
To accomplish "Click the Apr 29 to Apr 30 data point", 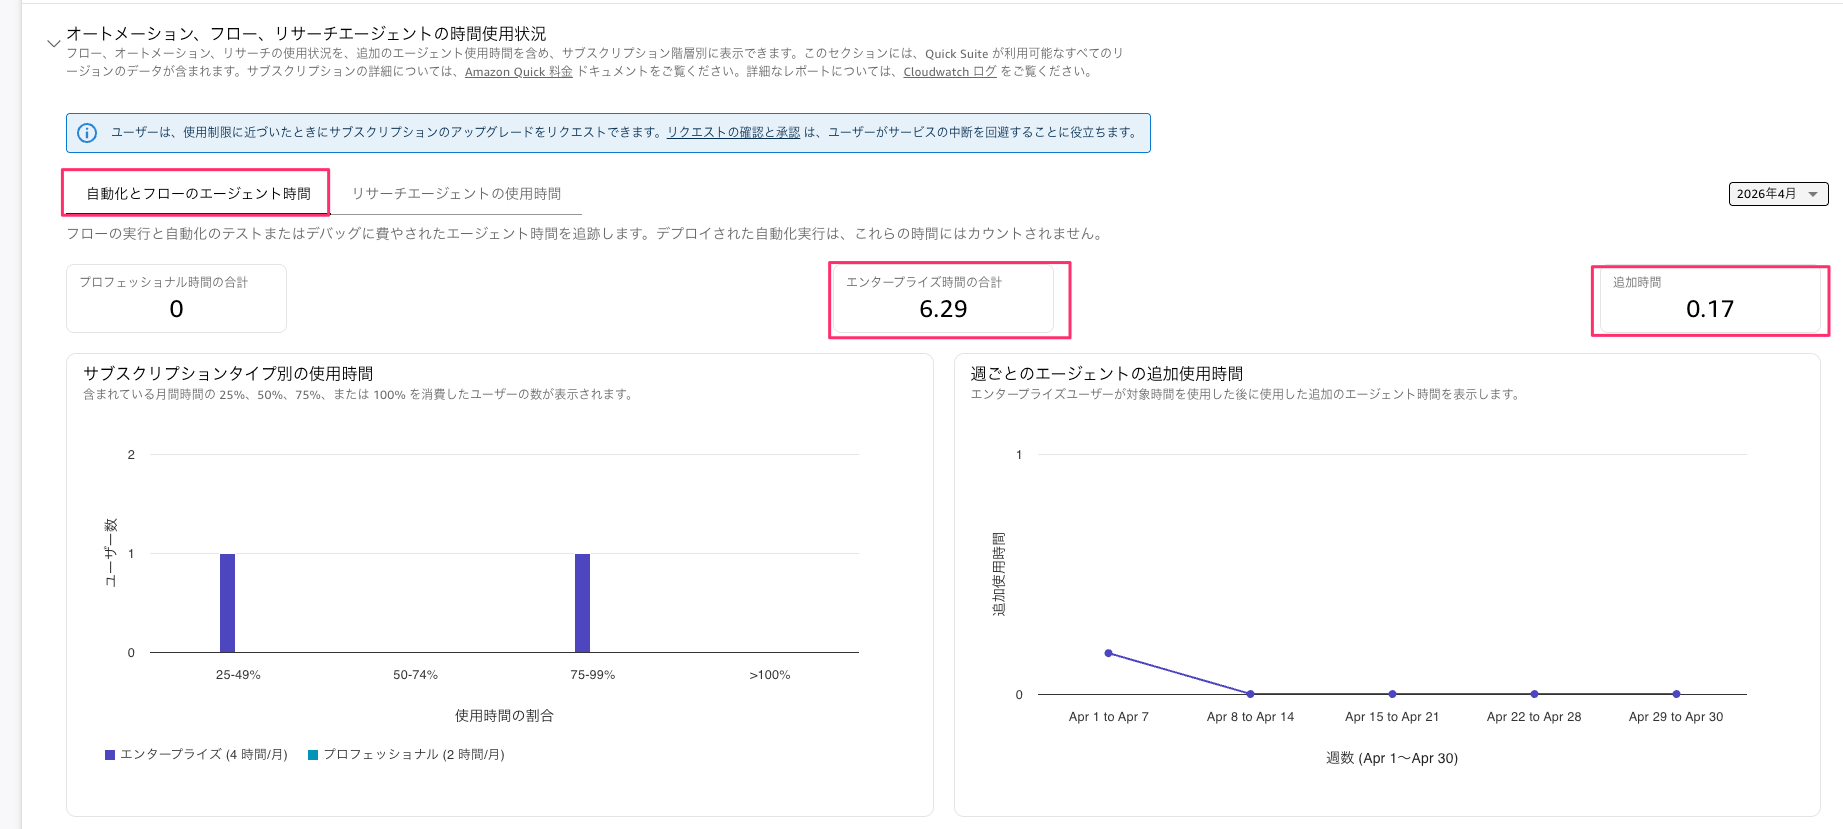I will click(1676, 694).
